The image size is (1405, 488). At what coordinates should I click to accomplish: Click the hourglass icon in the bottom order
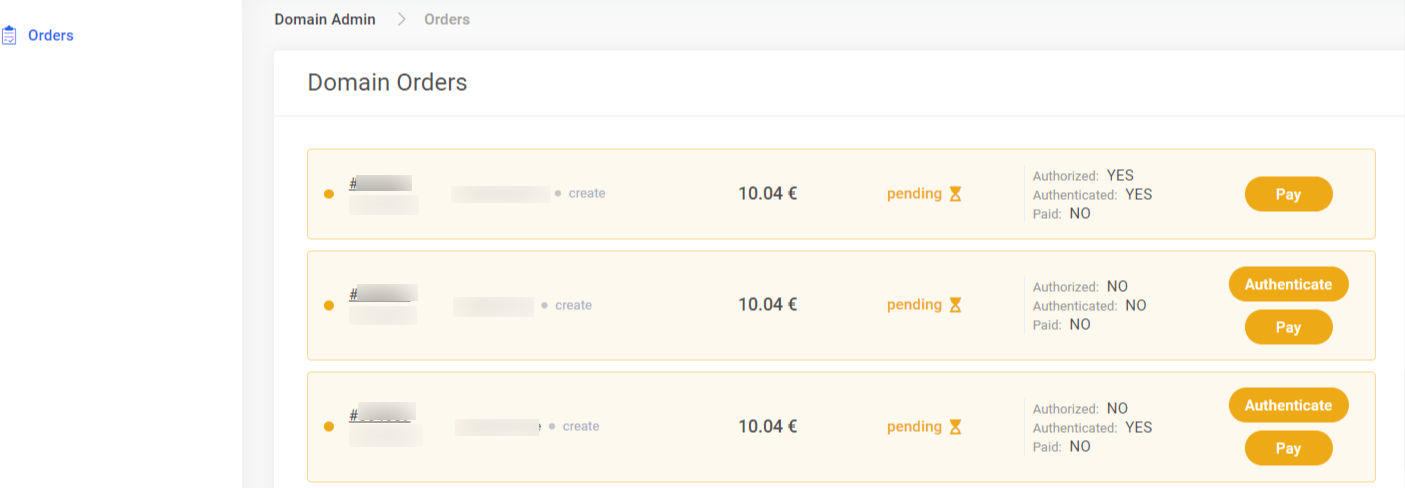click(955, 427)
